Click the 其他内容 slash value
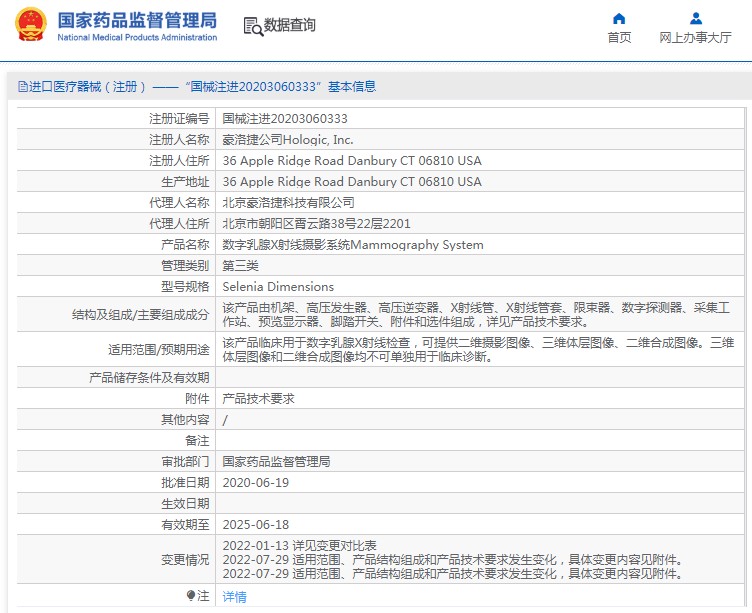 click(x=225, y=420)
